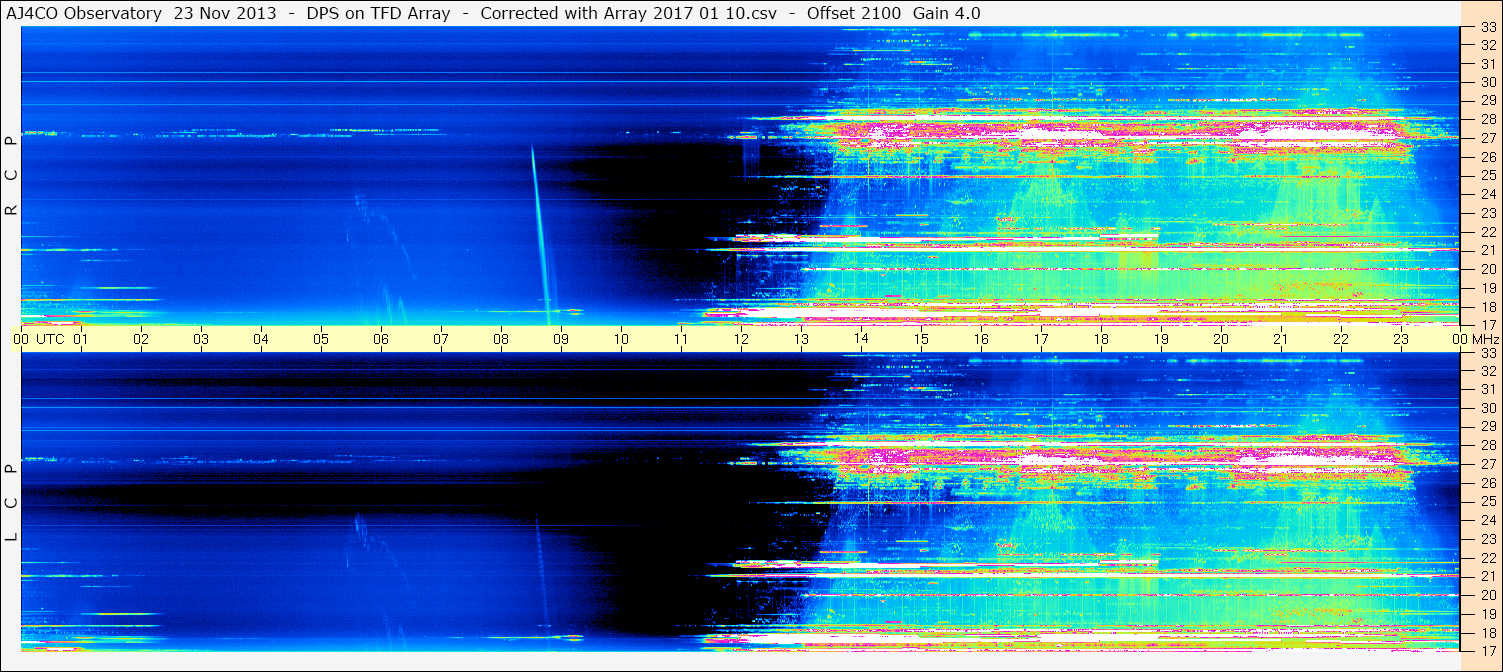Click the RCP label beside upper spectrogram
Image resolution: width=1503 pixels, height=672 pixels.
[x=11, y=175]
